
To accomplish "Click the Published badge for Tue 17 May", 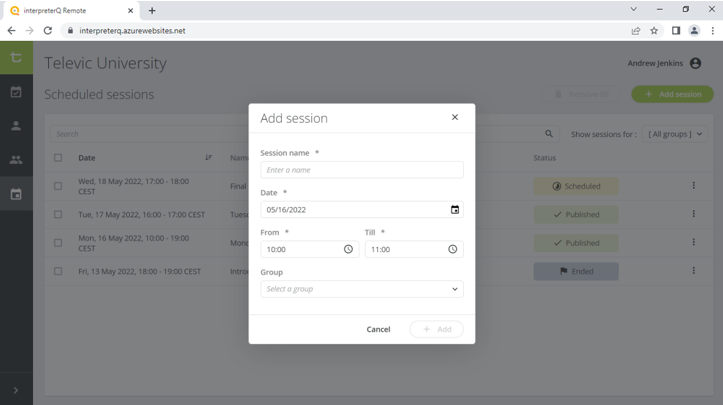I will click(576, 214).
